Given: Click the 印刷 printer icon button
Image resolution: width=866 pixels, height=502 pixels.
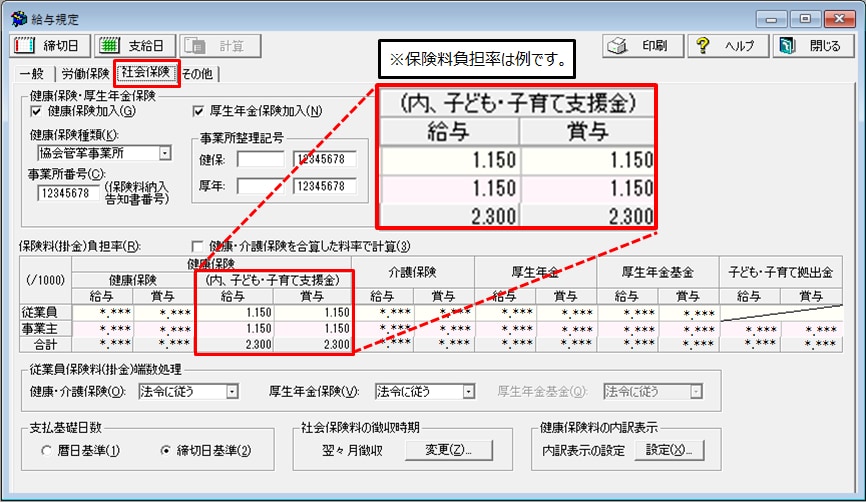Looking at the screenshot, I should [x=643, y=46].
